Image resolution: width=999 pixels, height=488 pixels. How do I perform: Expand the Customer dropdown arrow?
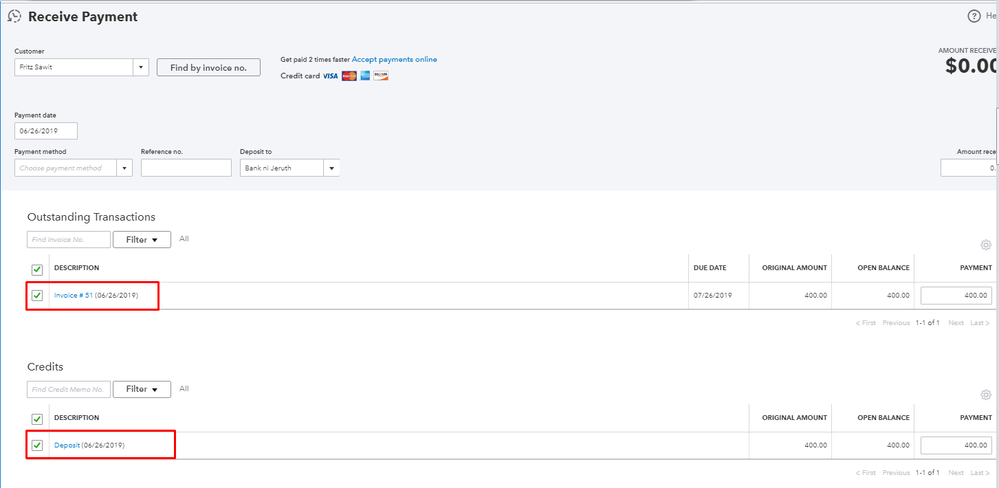click(141, 68)
